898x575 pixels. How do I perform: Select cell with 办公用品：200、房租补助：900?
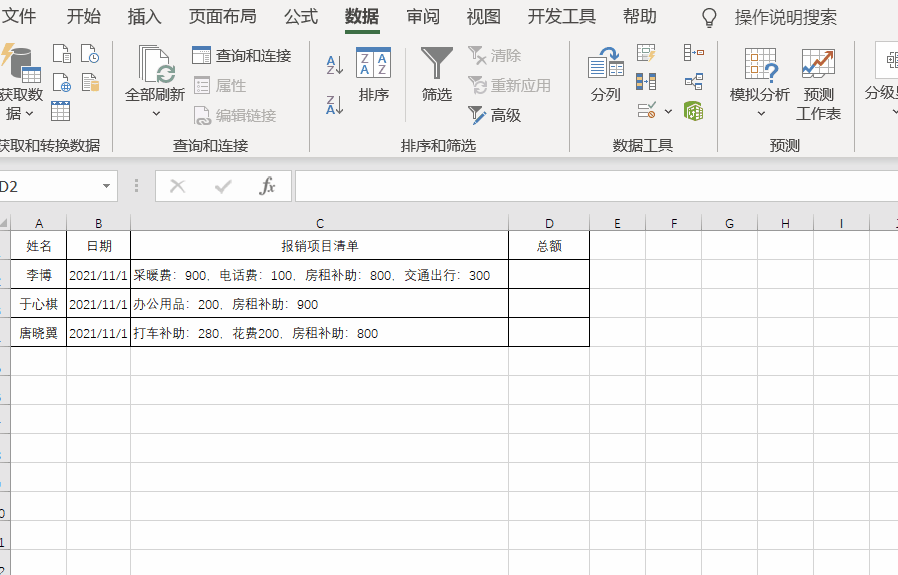point(320,304)
